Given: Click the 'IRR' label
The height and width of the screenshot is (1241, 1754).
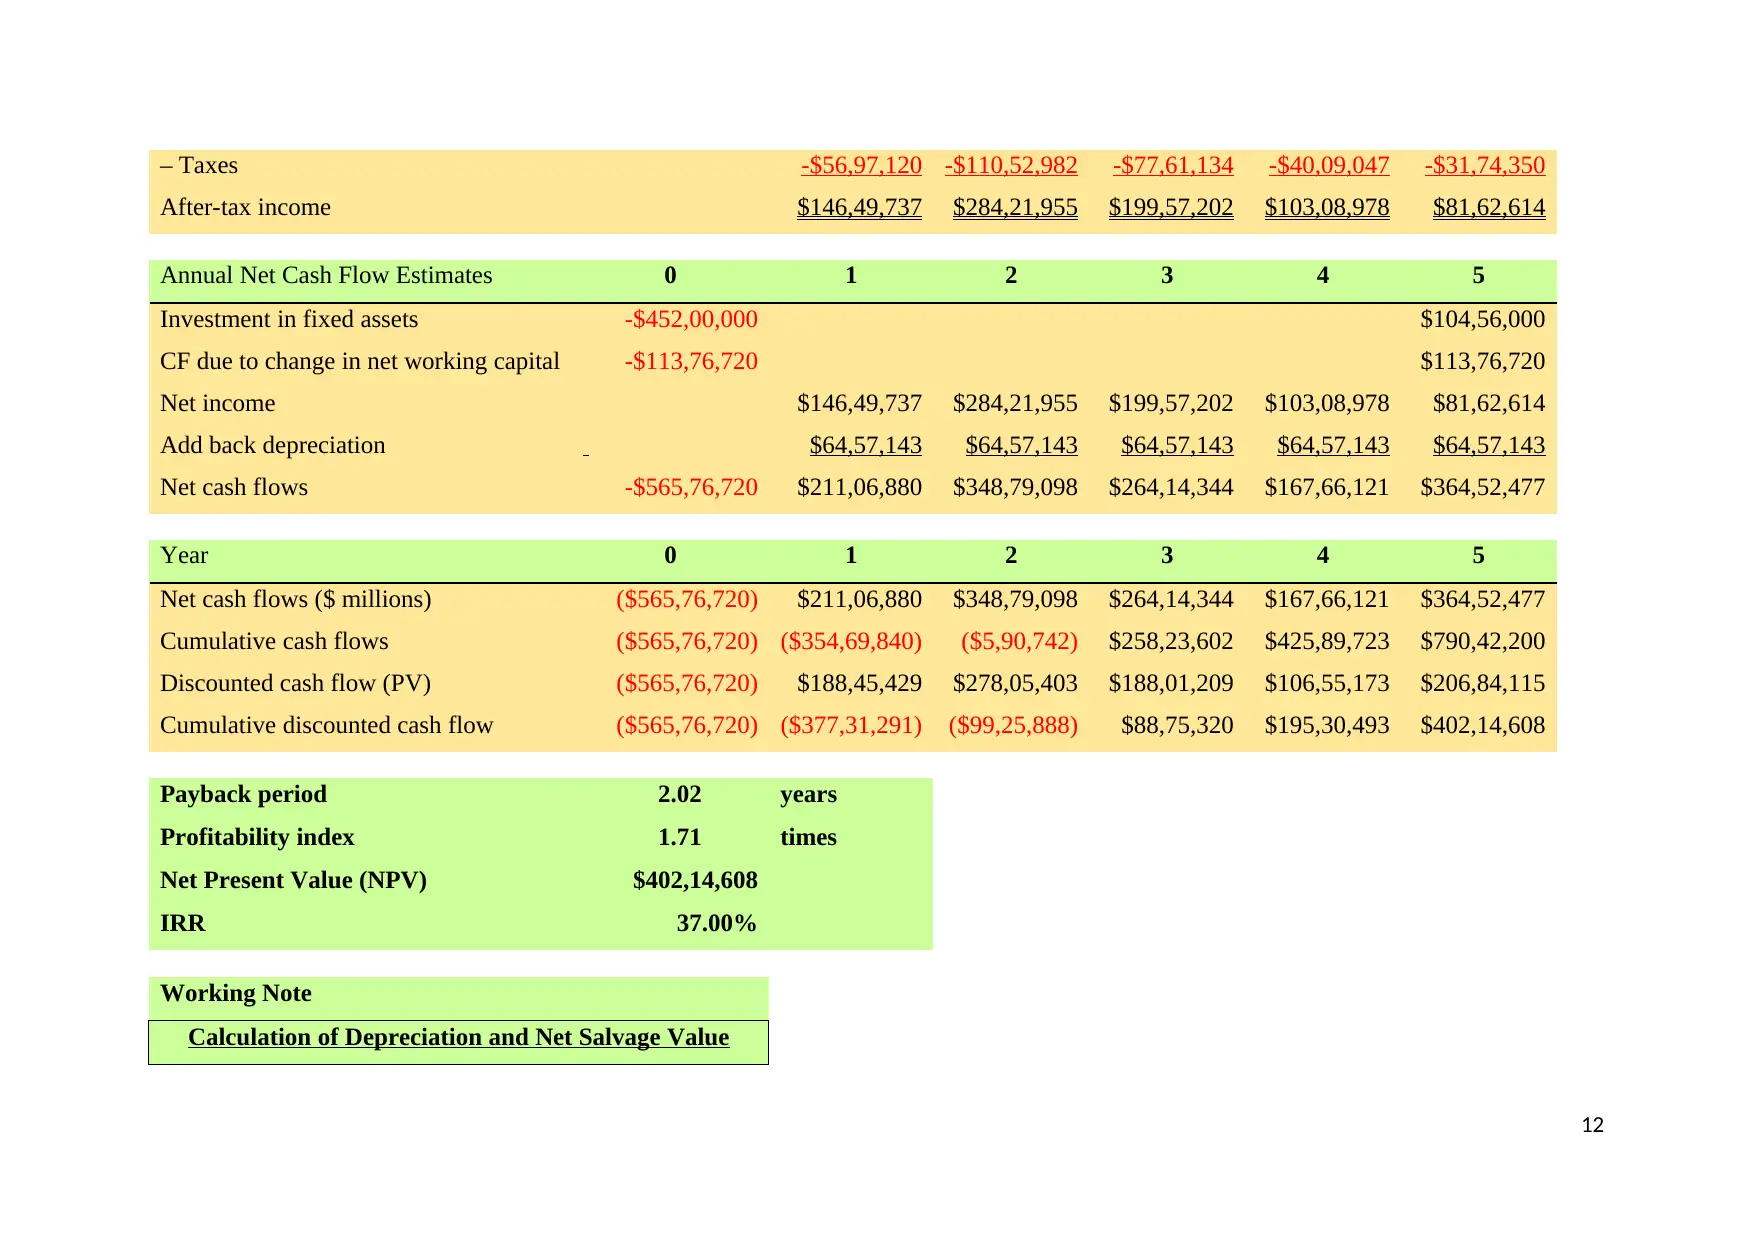Looking at the screenshot, I should click(x=182, y=924).
